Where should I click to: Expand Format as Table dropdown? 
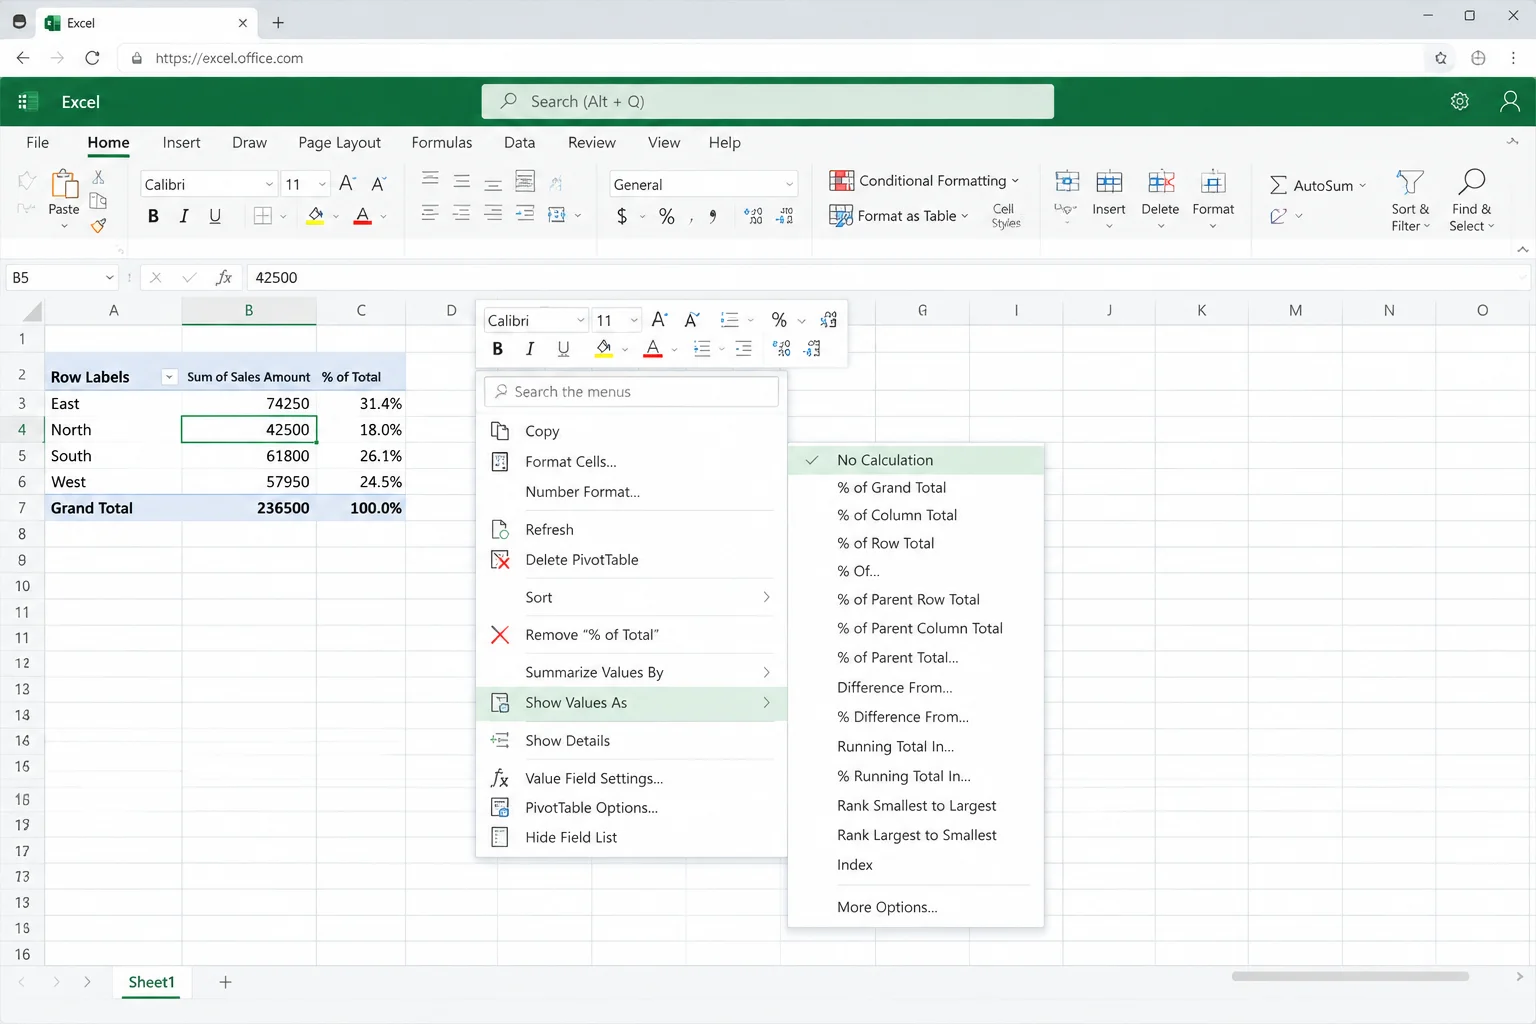(x=965, y=216)
